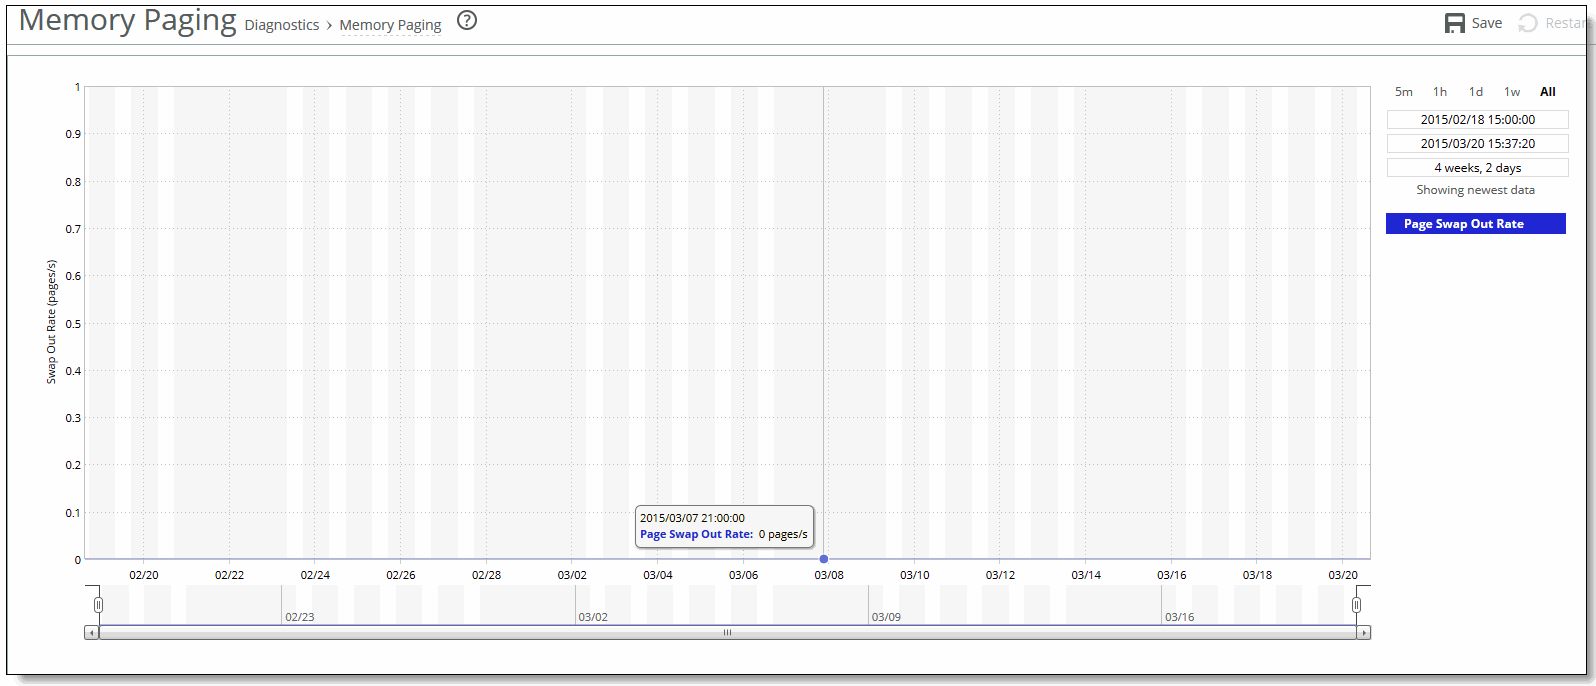Click the Save disk icon
The height and width of the screenshot is (686, 1596).
coord(1455,23)
